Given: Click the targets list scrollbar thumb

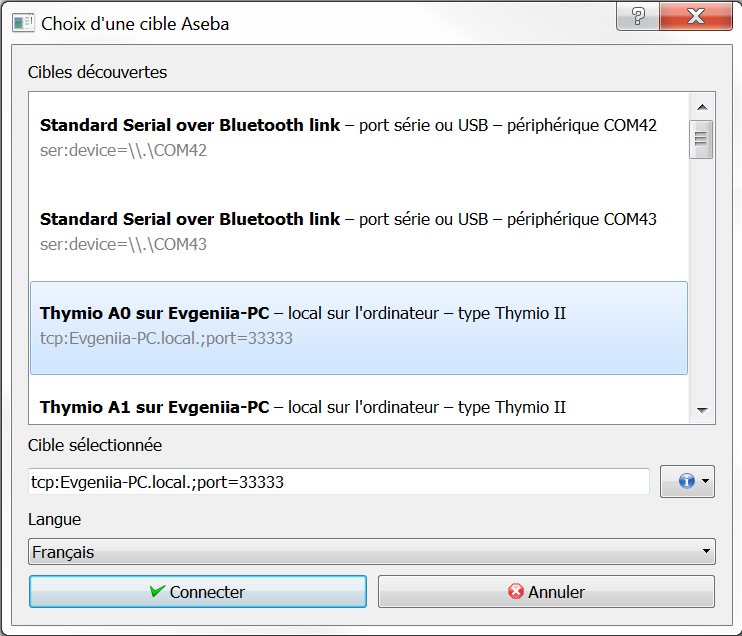Looking at the screenshot, I should (701, 139).
